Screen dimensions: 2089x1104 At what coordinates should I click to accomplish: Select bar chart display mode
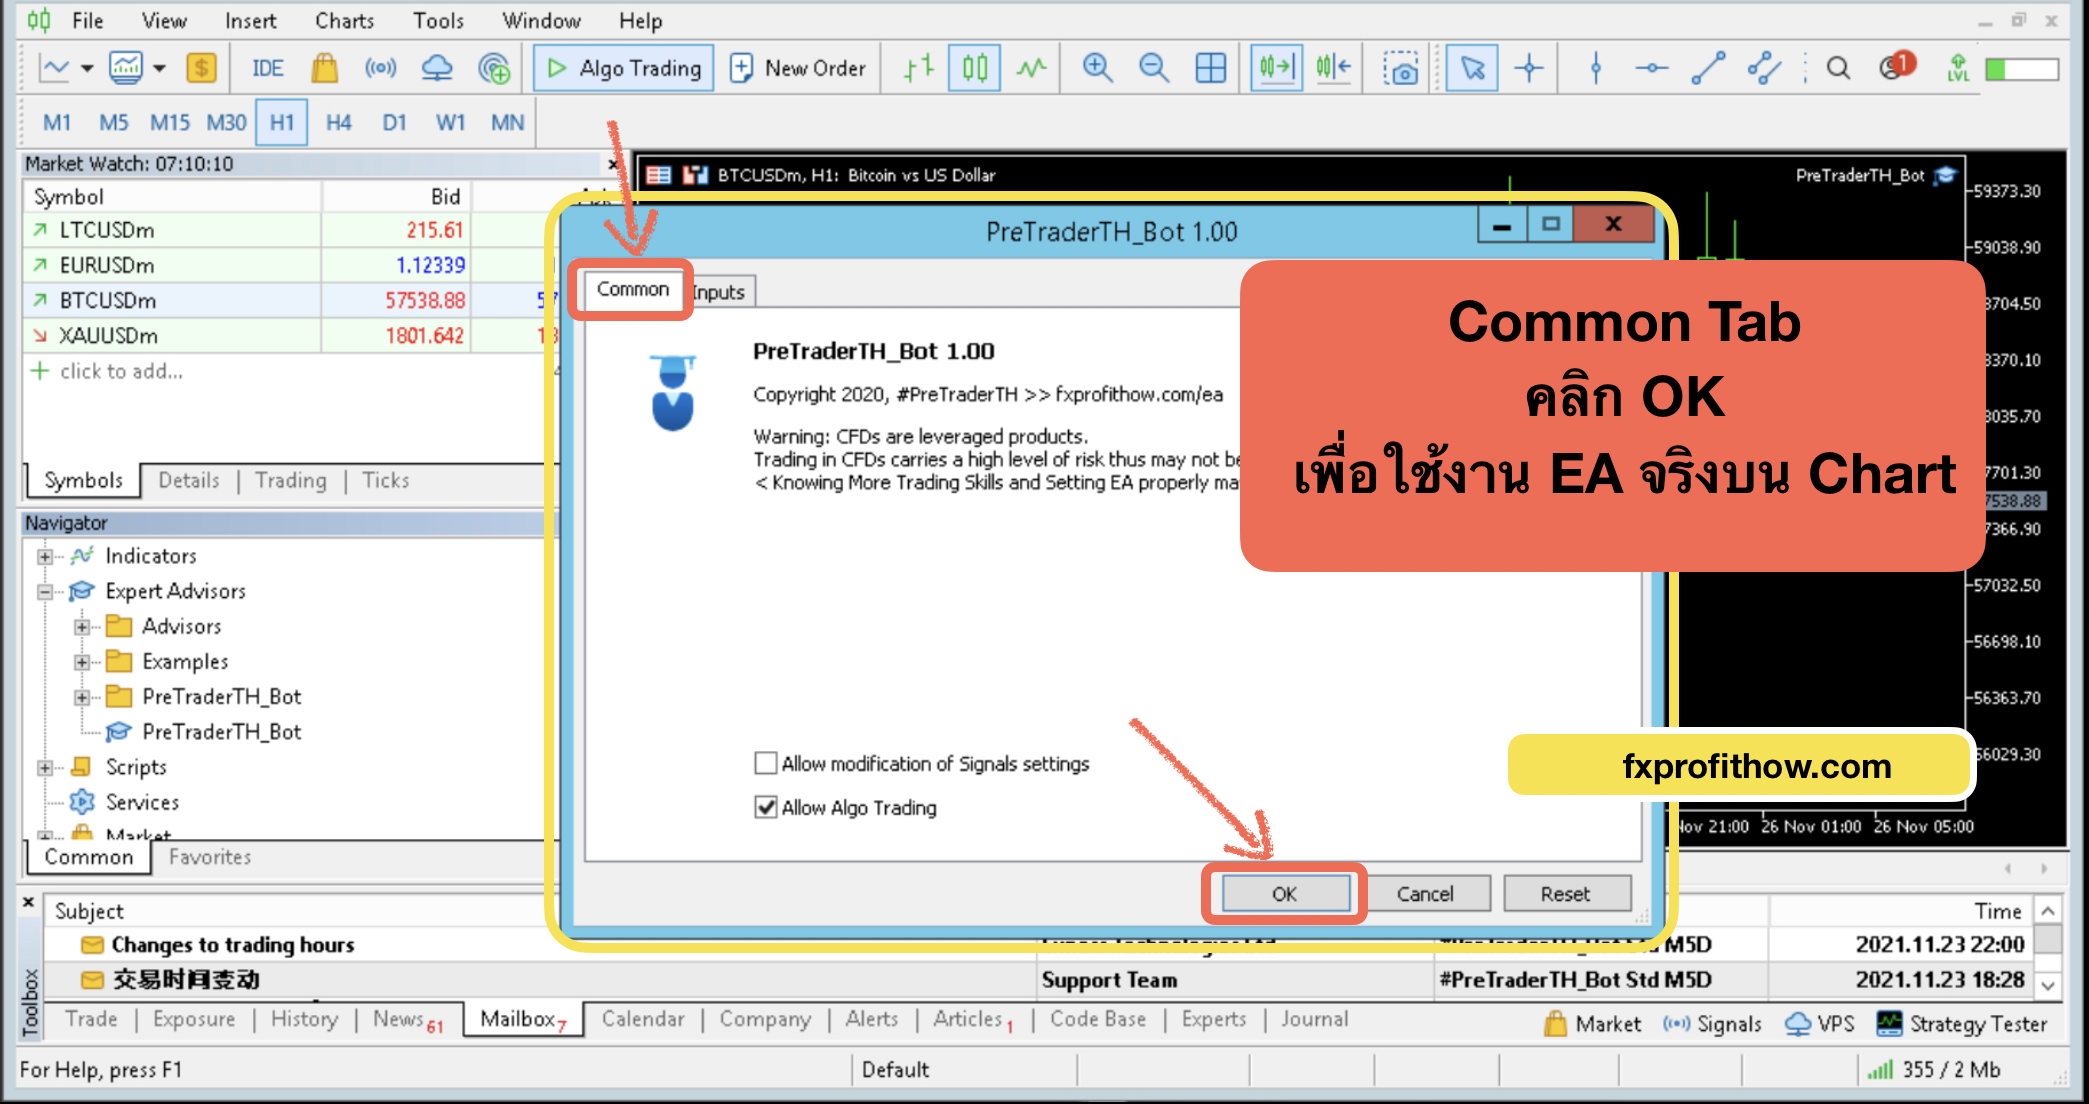coord(918,68)
